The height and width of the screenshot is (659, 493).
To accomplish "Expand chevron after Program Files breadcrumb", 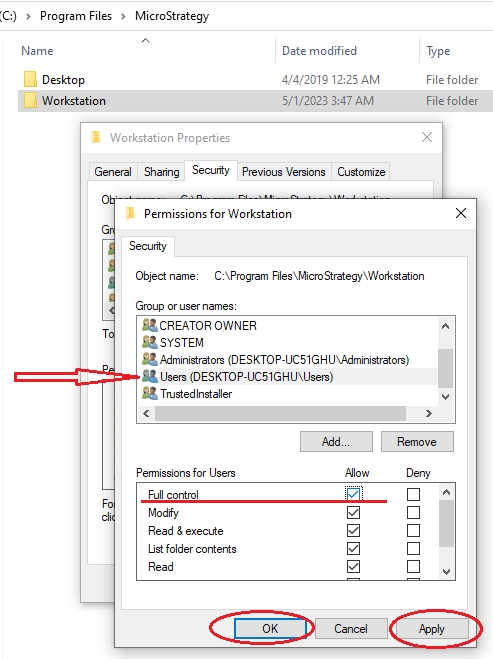I will pyautogui.click(x=123, y=16).
